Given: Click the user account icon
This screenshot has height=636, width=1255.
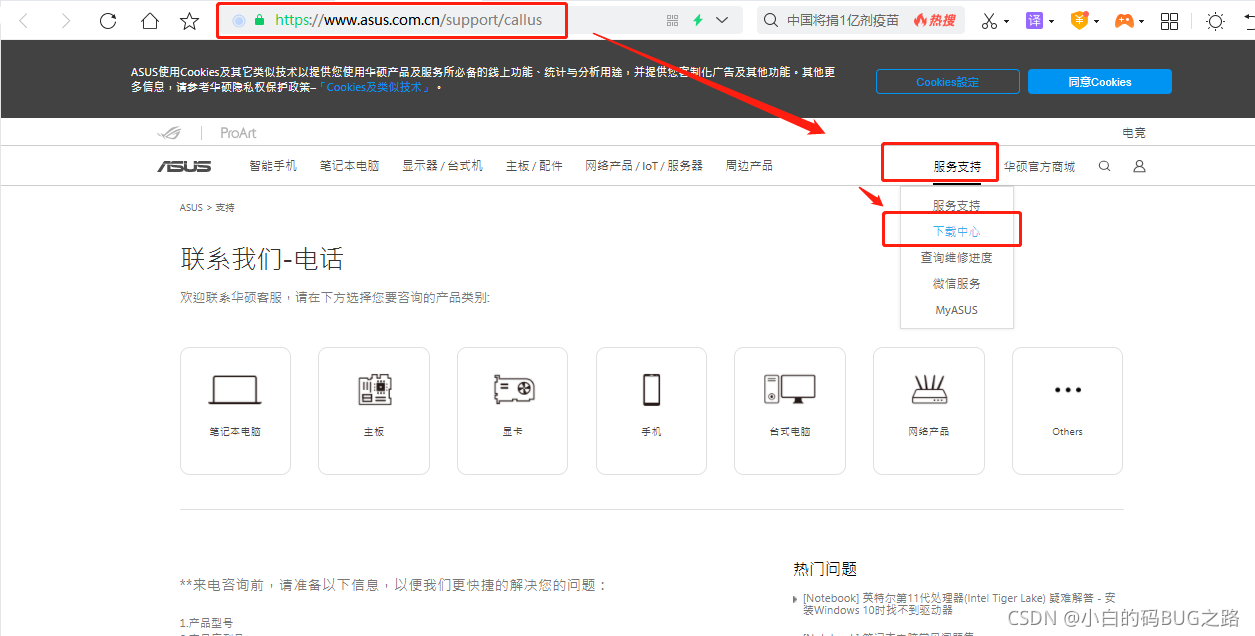Looking at the screenshot, I should coord(1139,166).
